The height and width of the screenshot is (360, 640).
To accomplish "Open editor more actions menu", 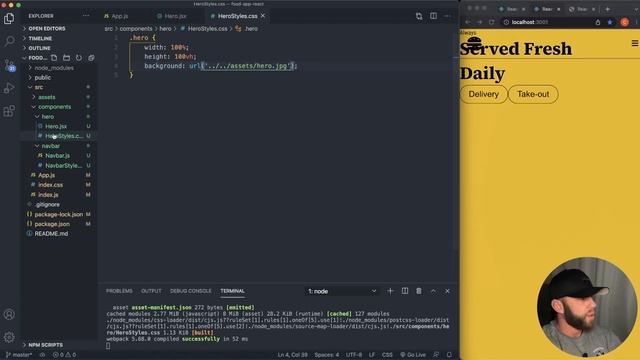I will click(x=447, y=16).
